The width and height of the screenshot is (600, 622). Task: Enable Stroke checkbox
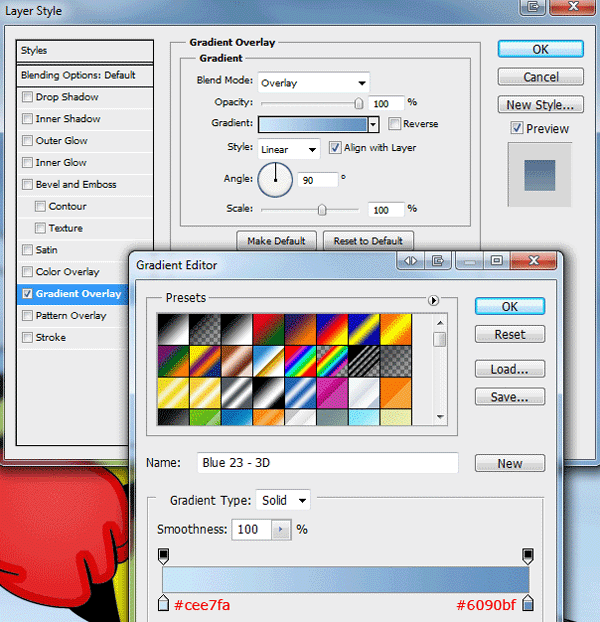coord(27,338)
